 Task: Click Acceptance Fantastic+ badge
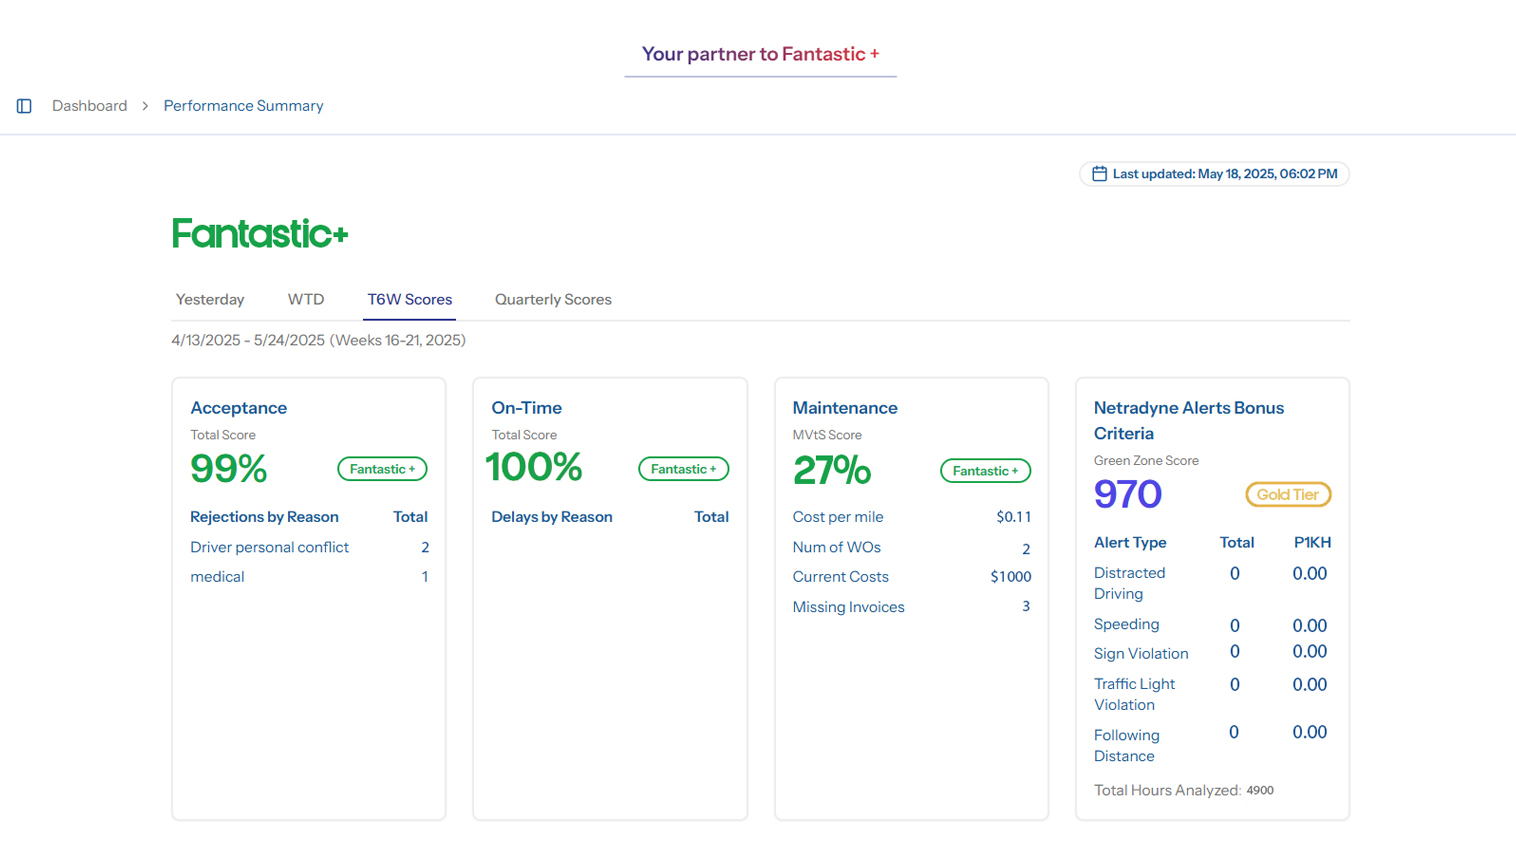tap(382, 469)
